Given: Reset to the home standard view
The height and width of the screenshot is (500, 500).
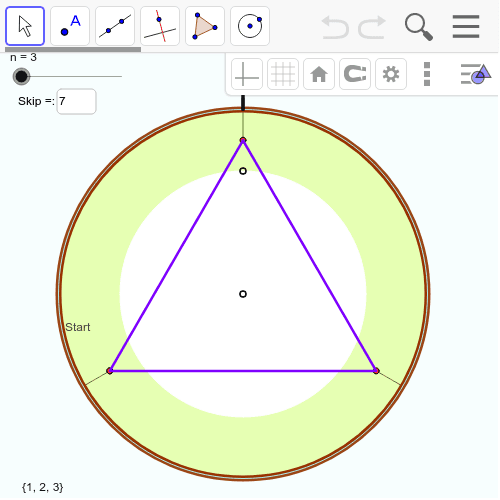Looking at the screenshot, I should [x=319, y=74].
